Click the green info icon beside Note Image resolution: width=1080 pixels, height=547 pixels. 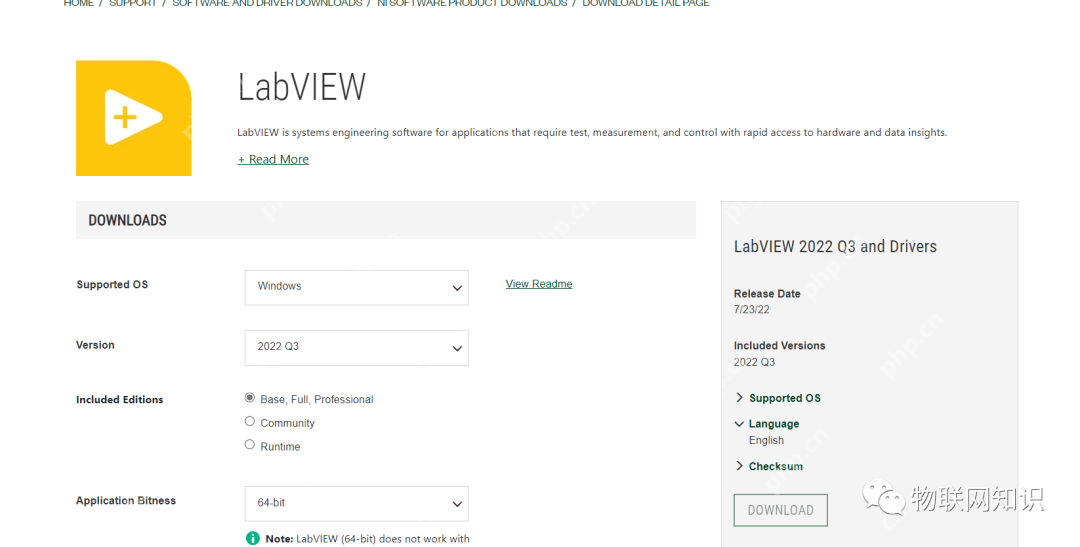point(252,539)
